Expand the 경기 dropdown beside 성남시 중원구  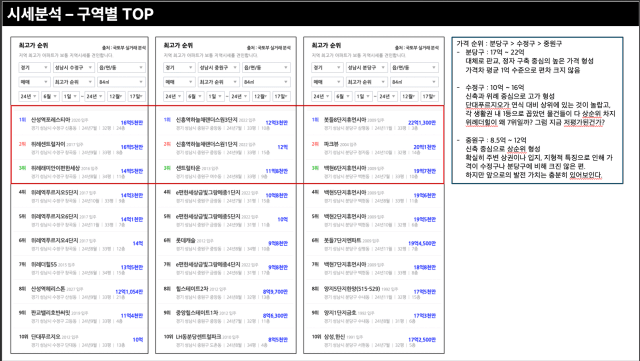[179, 67]
